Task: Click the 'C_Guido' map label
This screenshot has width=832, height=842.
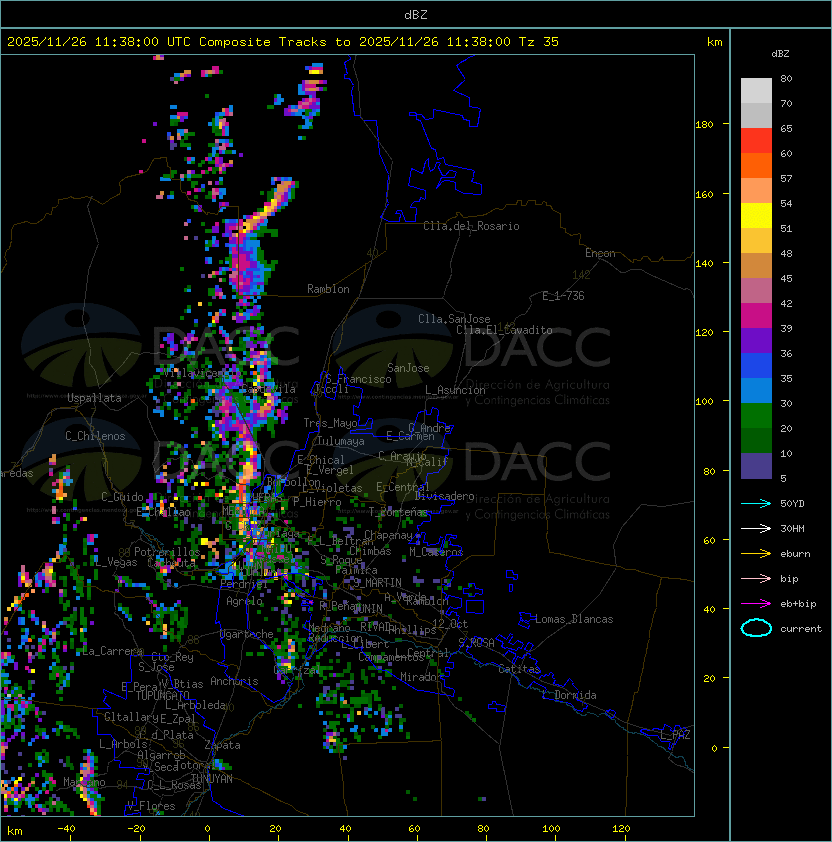Action: coord(122,497)
